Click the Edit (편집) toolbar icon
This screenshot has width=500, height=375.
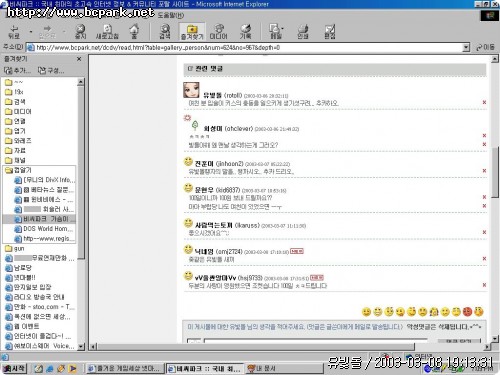point(330,32)
